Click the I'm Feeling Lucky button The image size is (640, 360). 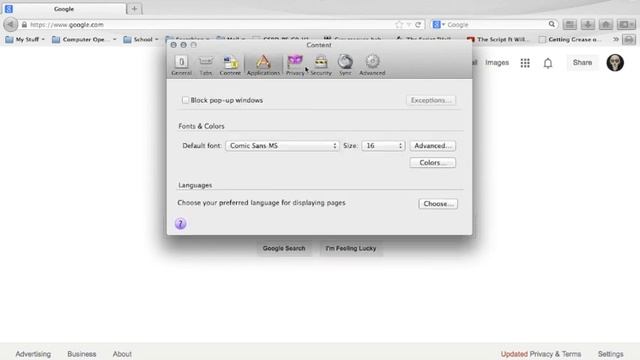351,248
